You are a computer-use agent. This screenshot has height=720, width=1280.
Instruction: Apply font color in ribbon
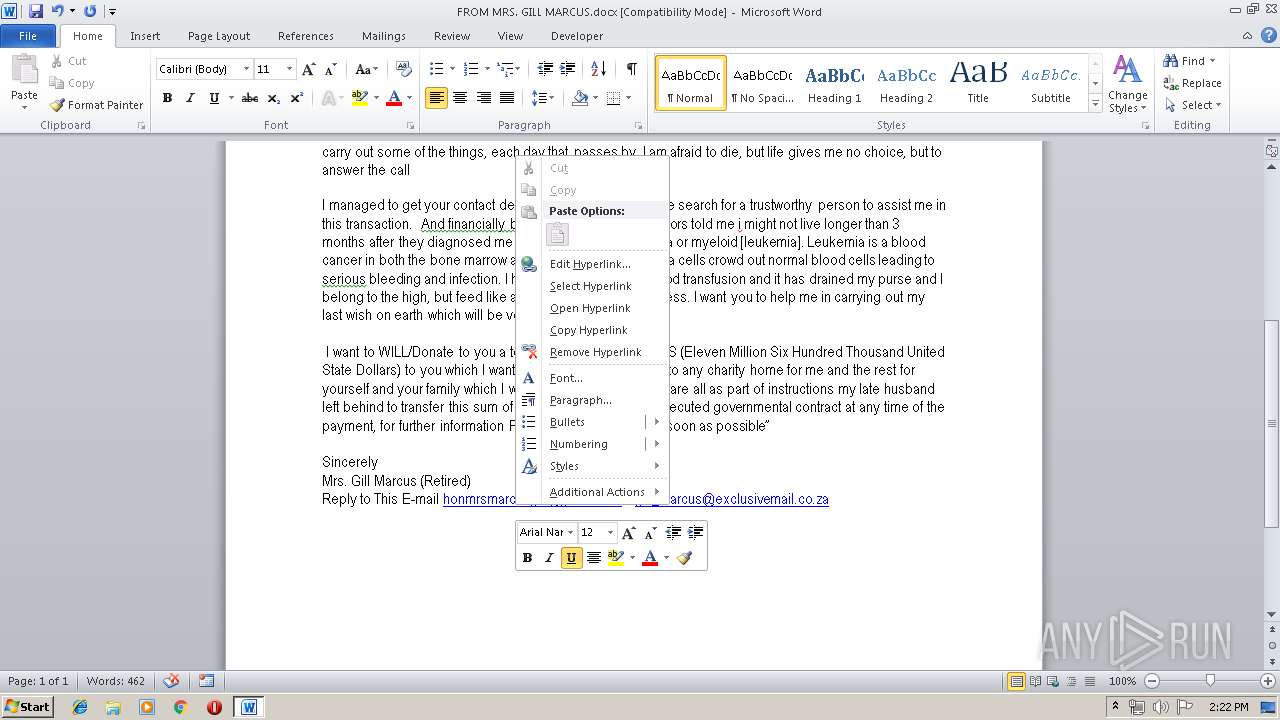394,98
